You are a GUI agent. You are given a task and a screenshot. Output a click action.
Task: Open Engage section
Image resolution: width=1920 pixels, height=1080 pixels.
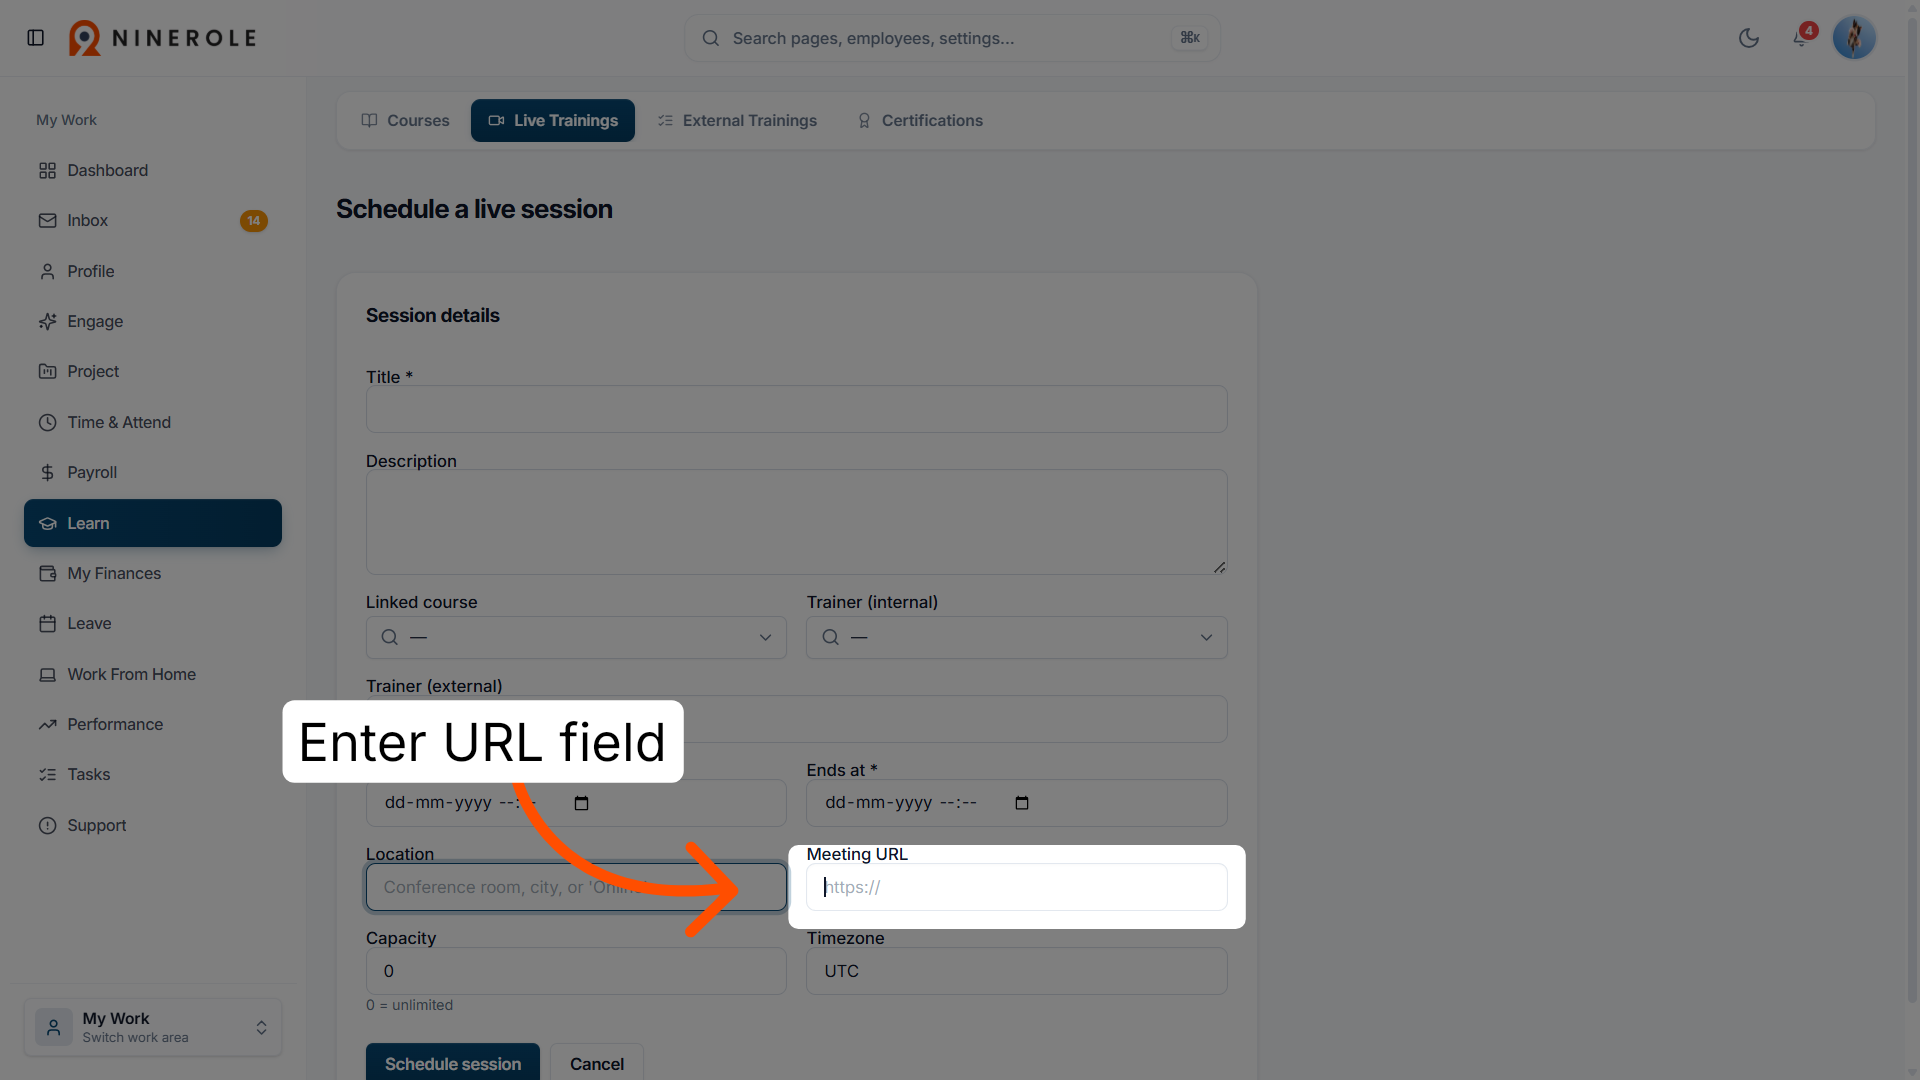153,321
